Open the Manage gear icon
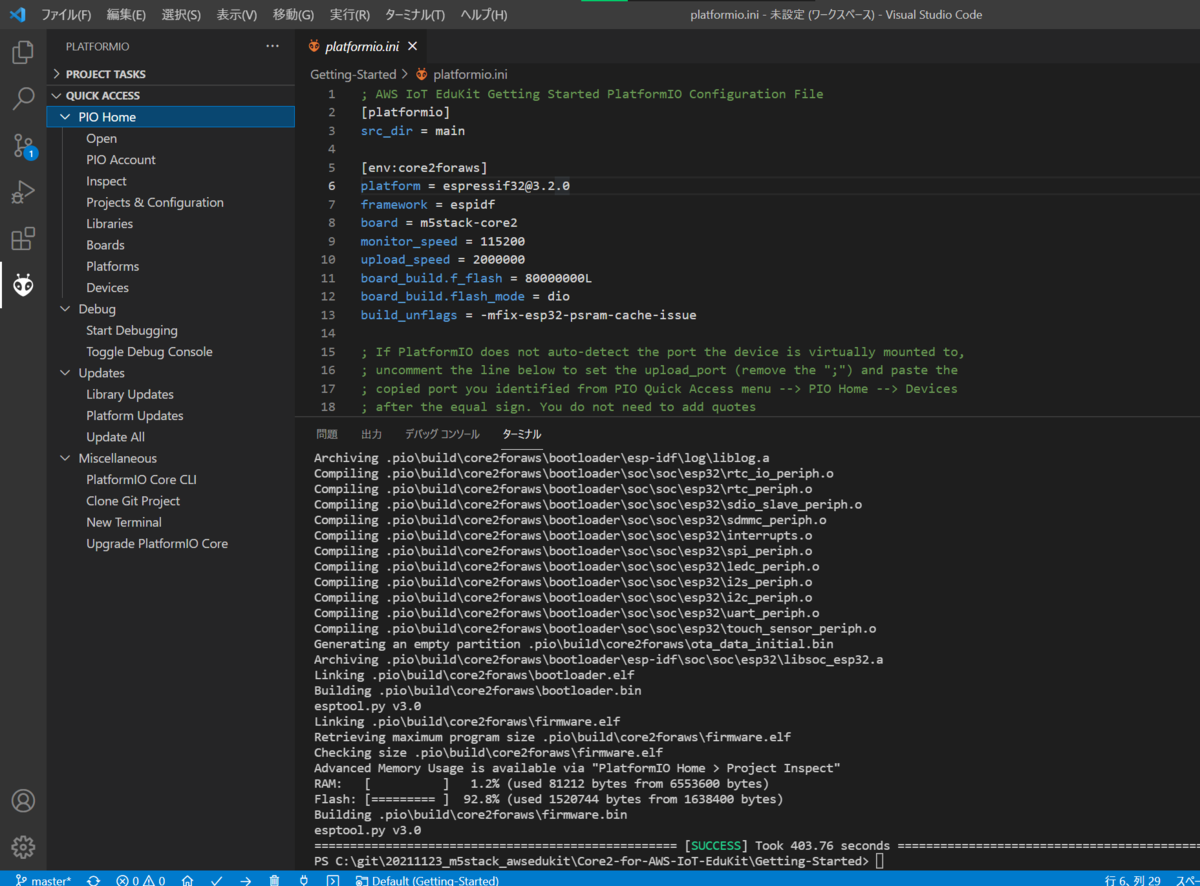Image resolution: width=1200 pixels, height=886 pixels. click(23, 846)
